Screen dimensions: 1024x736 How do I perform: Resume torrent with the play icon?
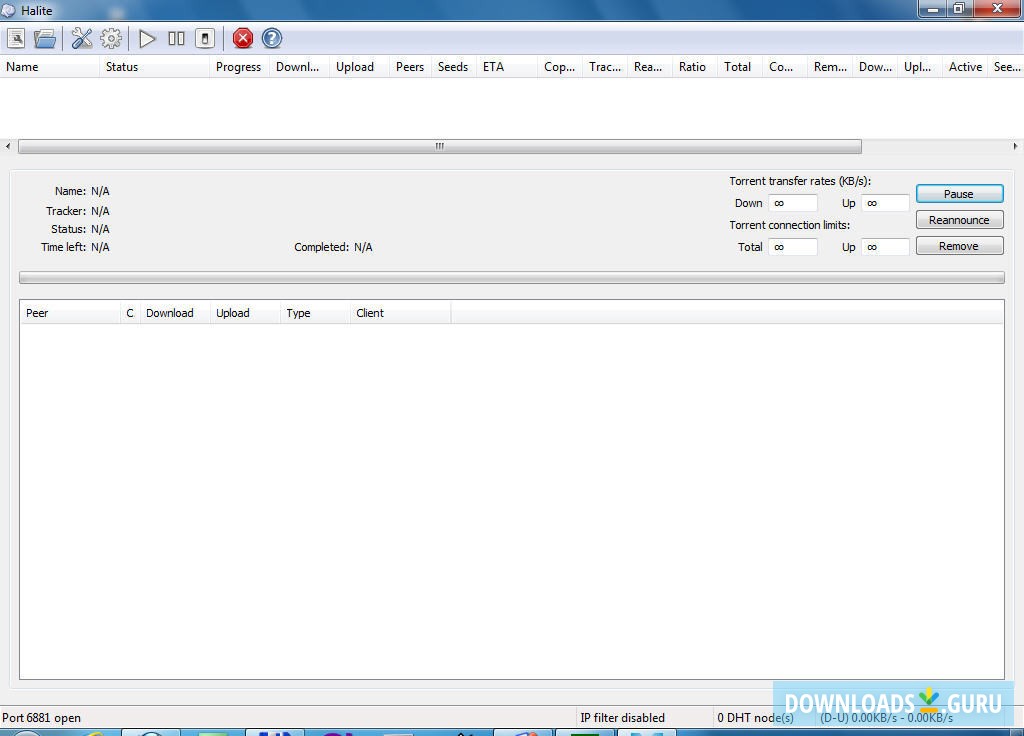point(146,38)
